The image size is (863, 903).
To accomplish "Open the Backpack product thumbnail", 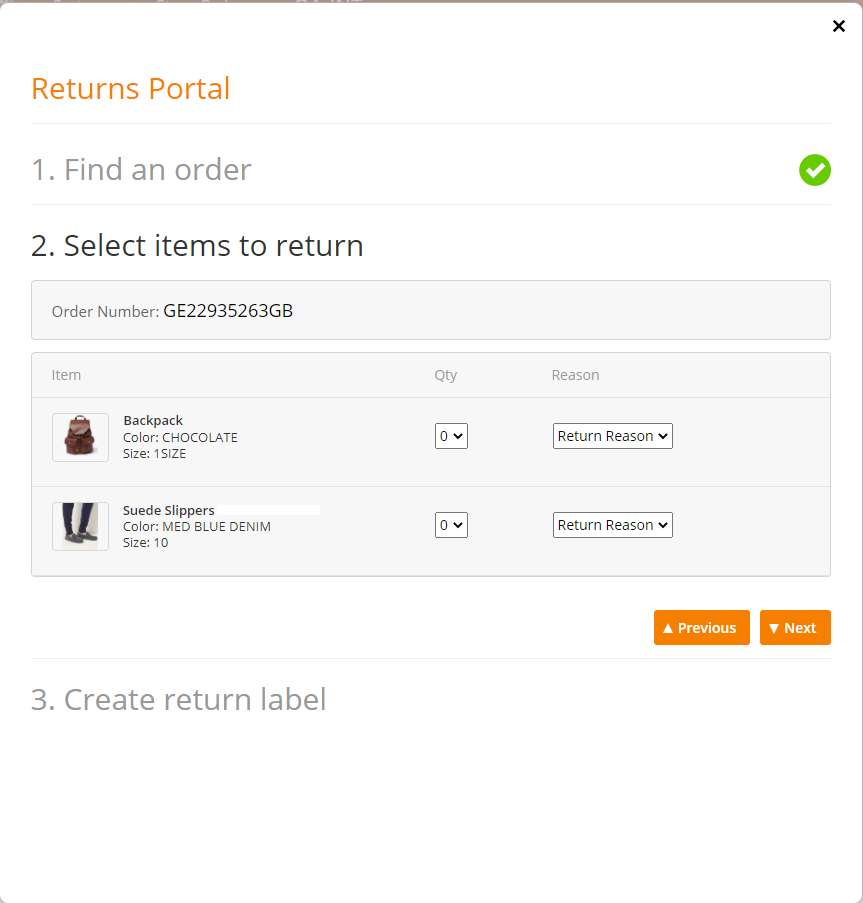I will pos(81,437).
